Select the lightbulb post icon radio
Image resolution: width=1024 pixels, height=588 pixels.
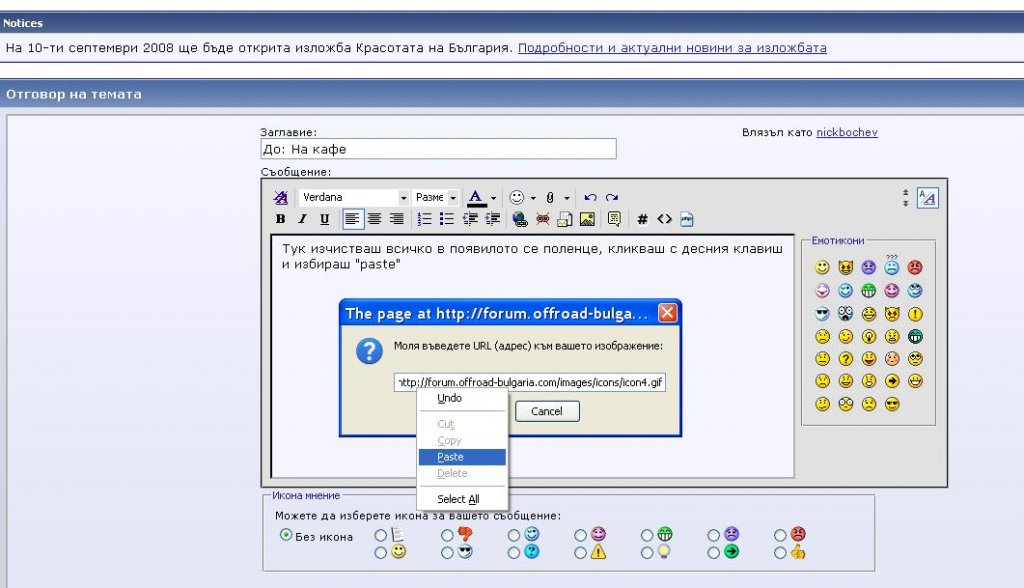(x=647, y=553)
